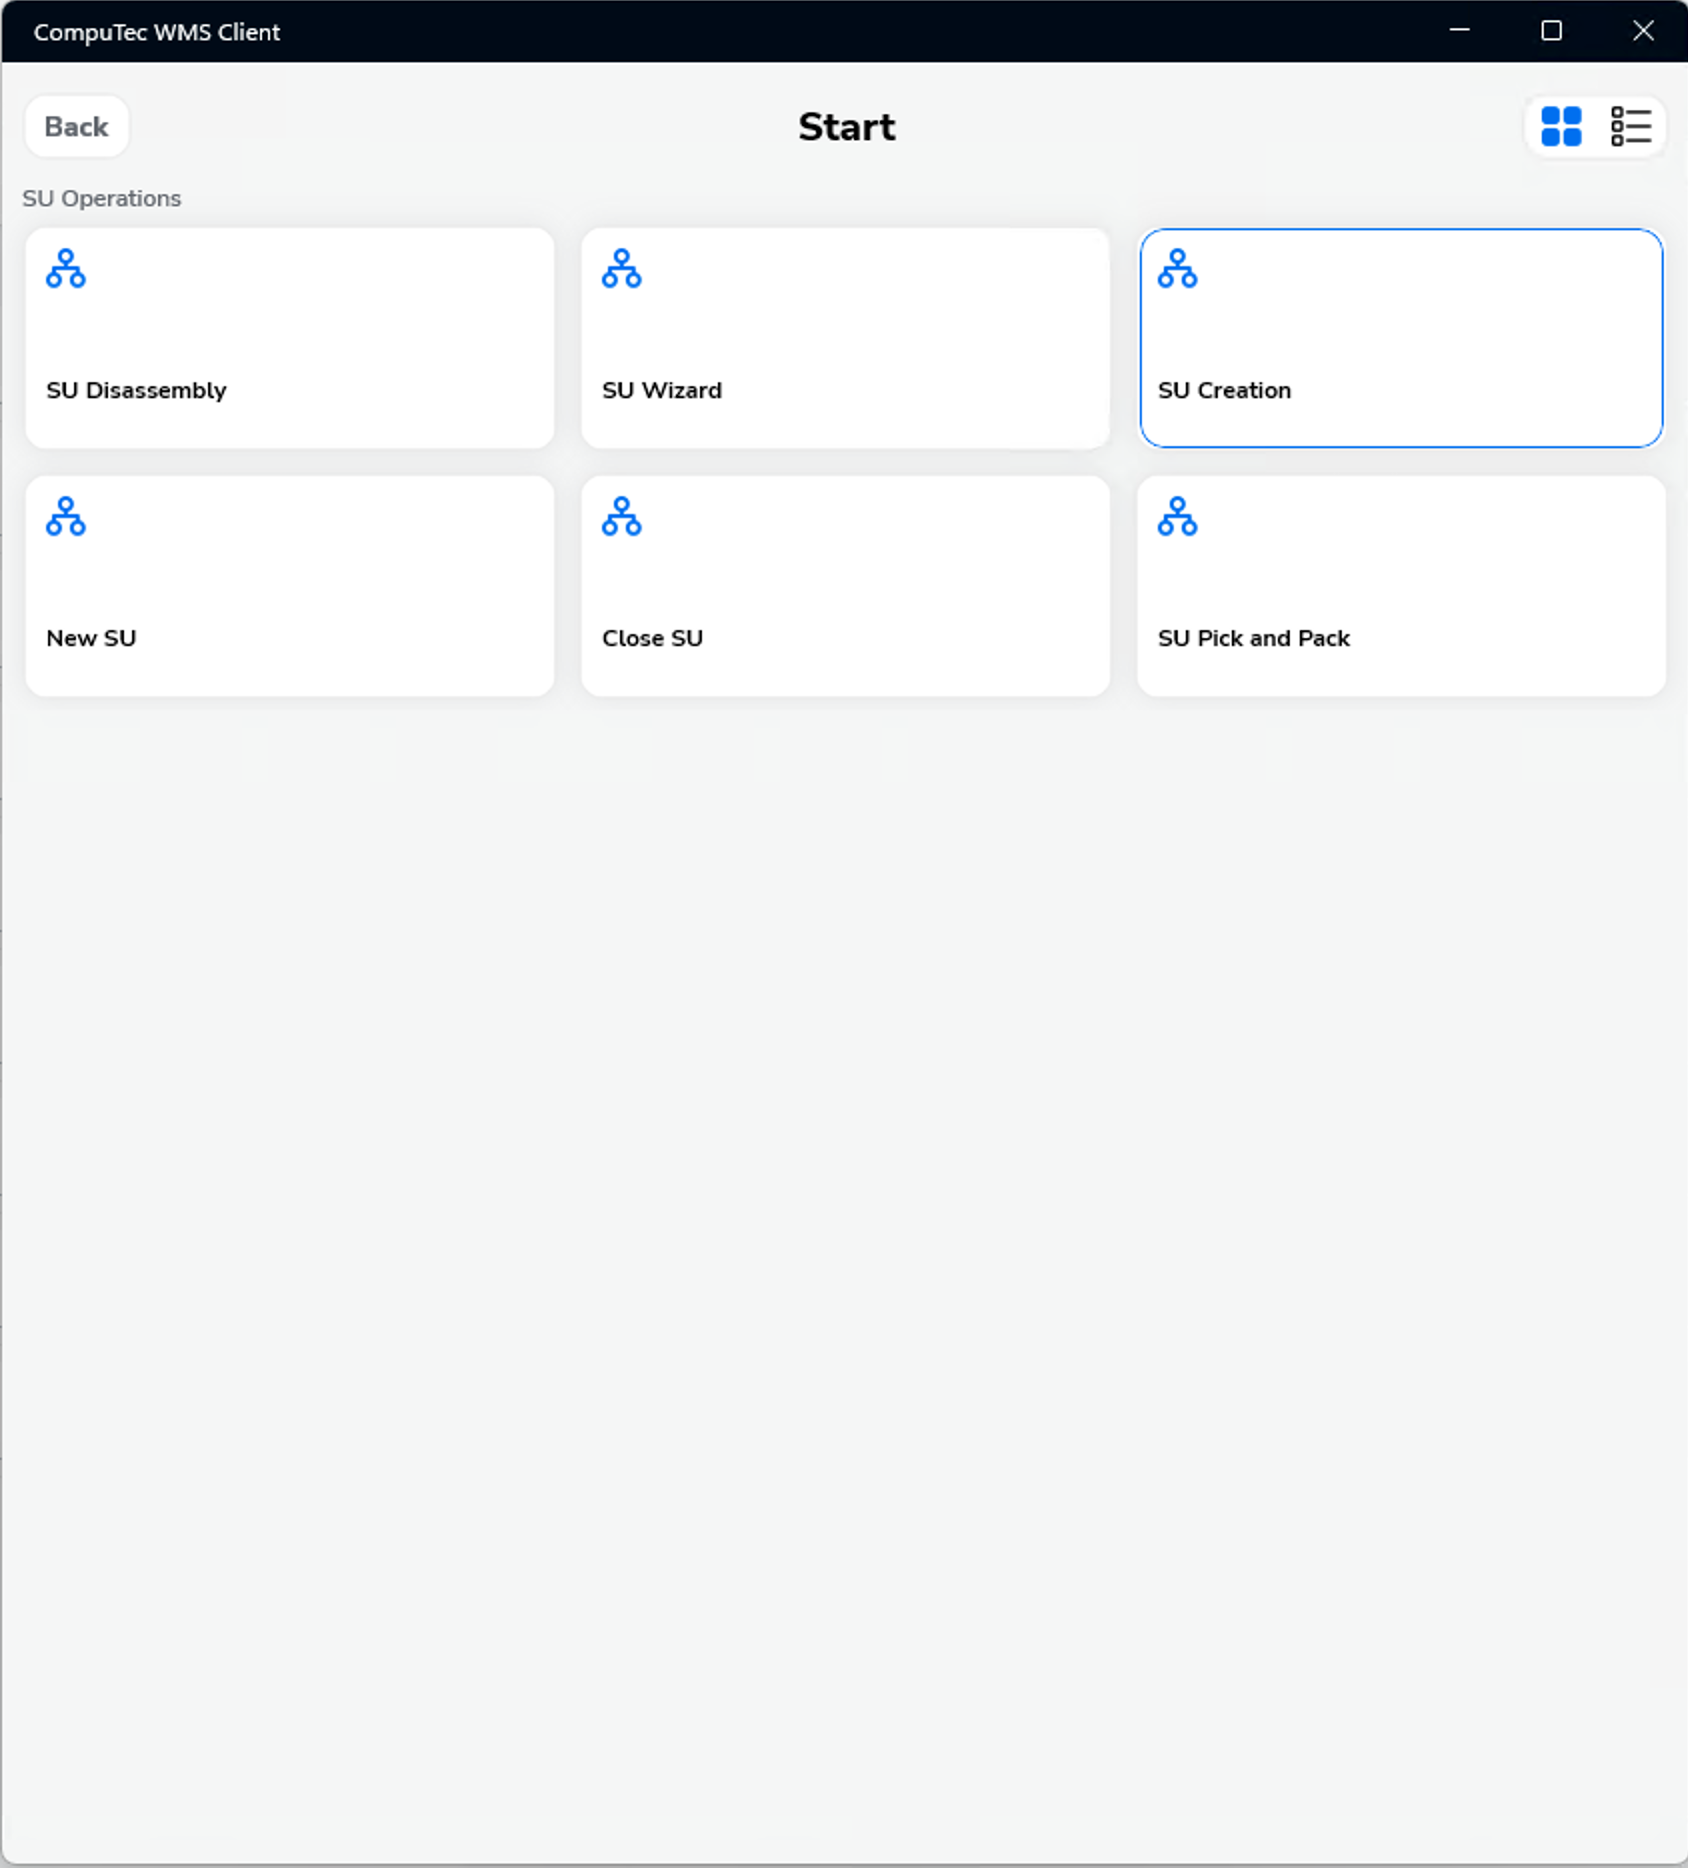Maximize the CompuTec WMS Client window

click(x=1551, y=31)
